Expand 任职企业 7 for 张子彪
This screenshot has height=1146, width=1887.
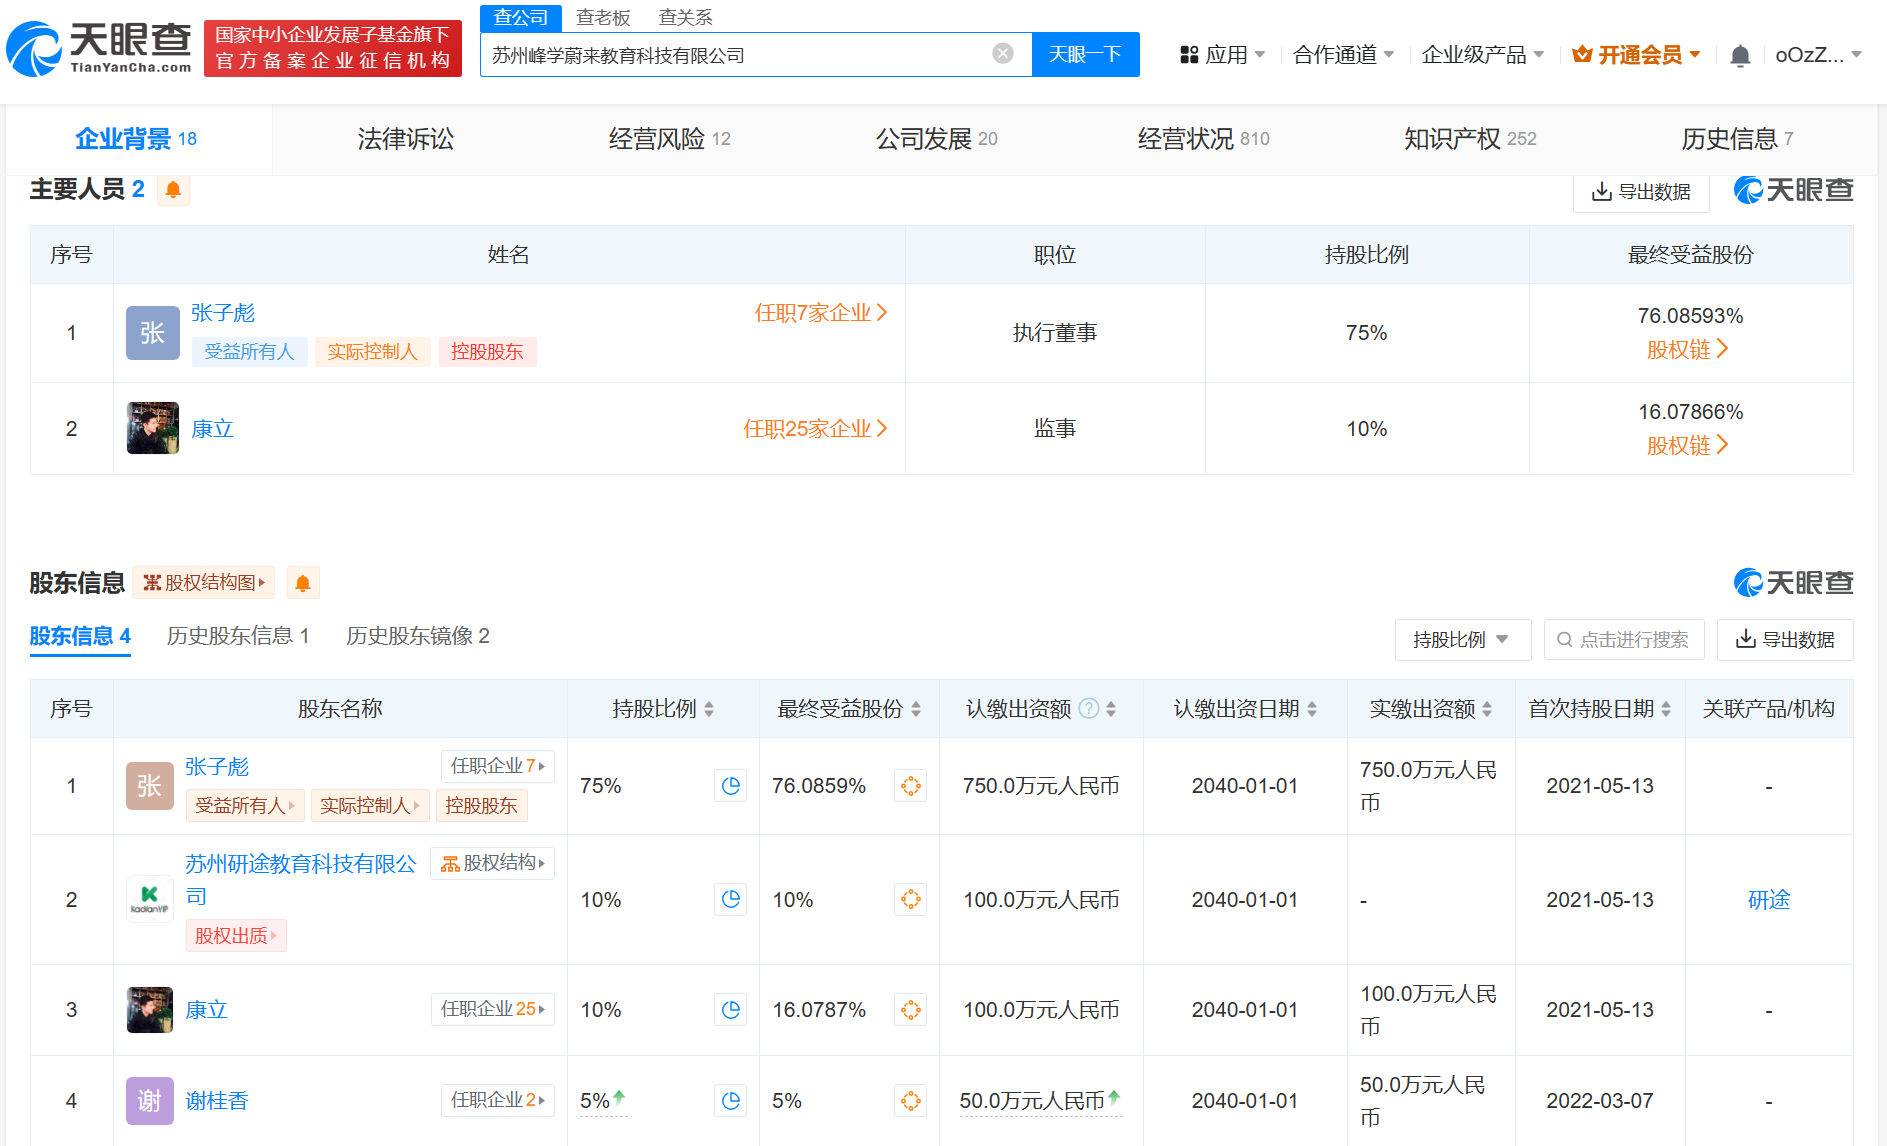[x=497, y=766]
